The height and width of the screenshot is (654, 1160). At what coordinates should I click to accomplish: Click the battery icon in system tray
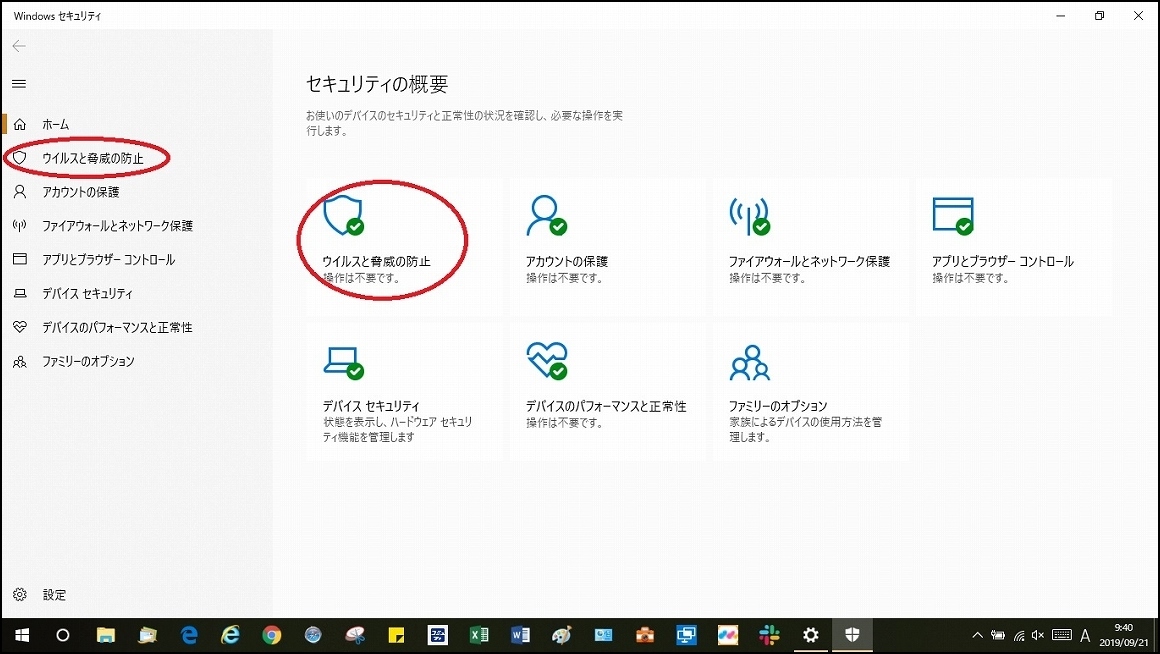tap(998, 636)
